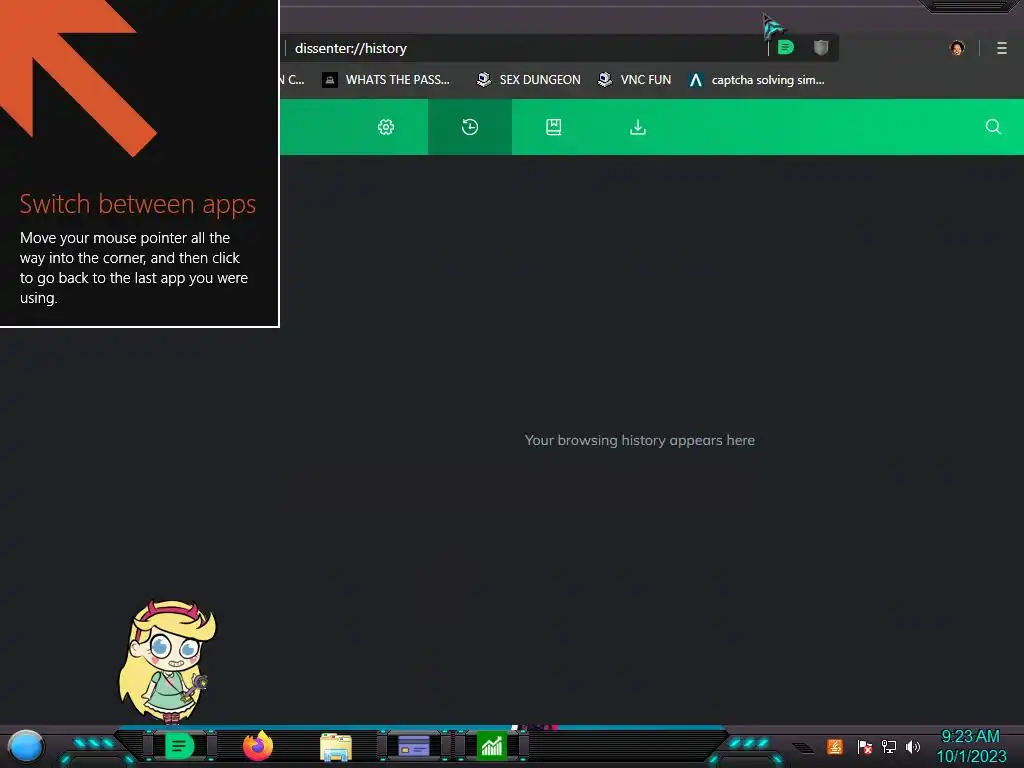This screenshot has width=1024, height=768.
Task: Click 'Your browsing history appears here' text
Action: [639, 440]
